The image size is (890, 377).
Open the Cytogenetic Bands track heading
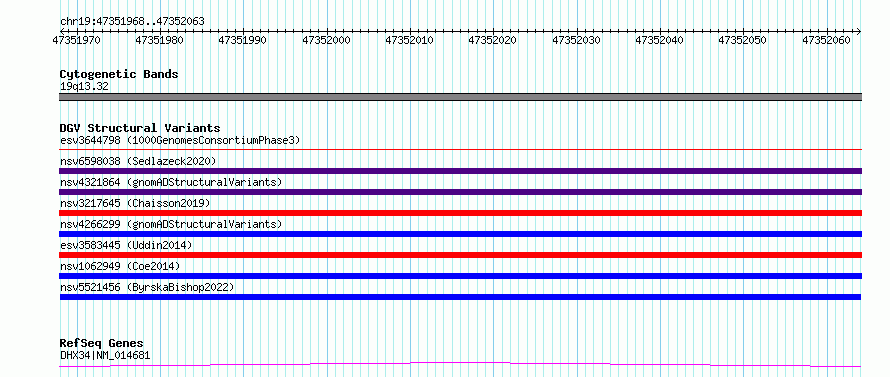click(x=119, y=74)
